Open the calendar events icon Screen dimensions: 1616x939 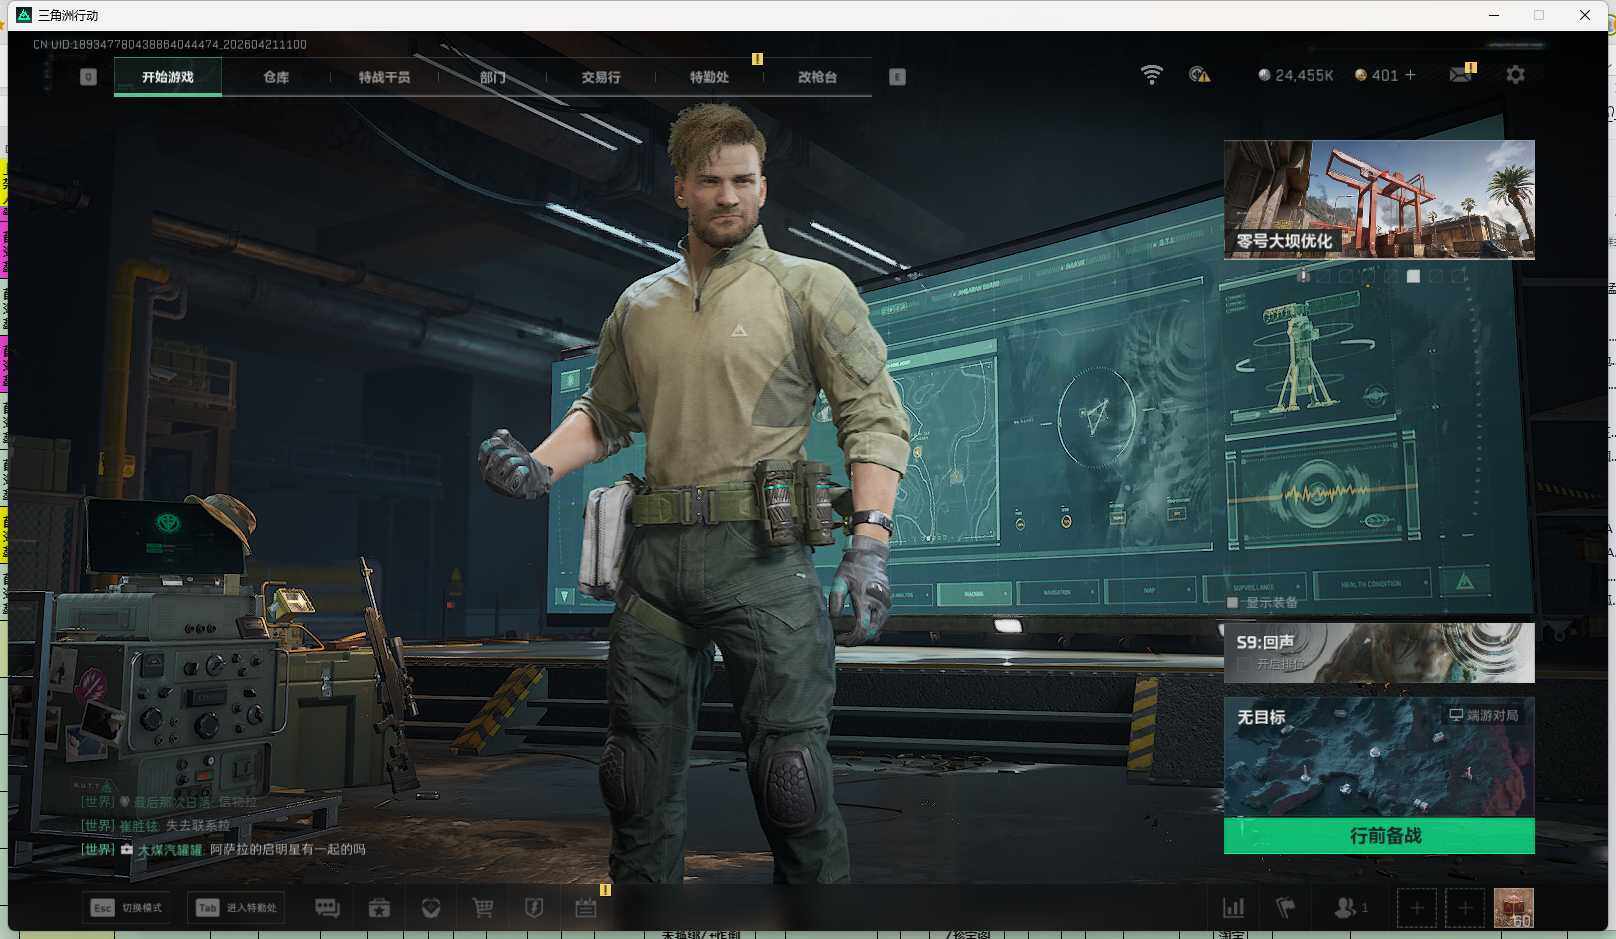click(x=586, y=908)
